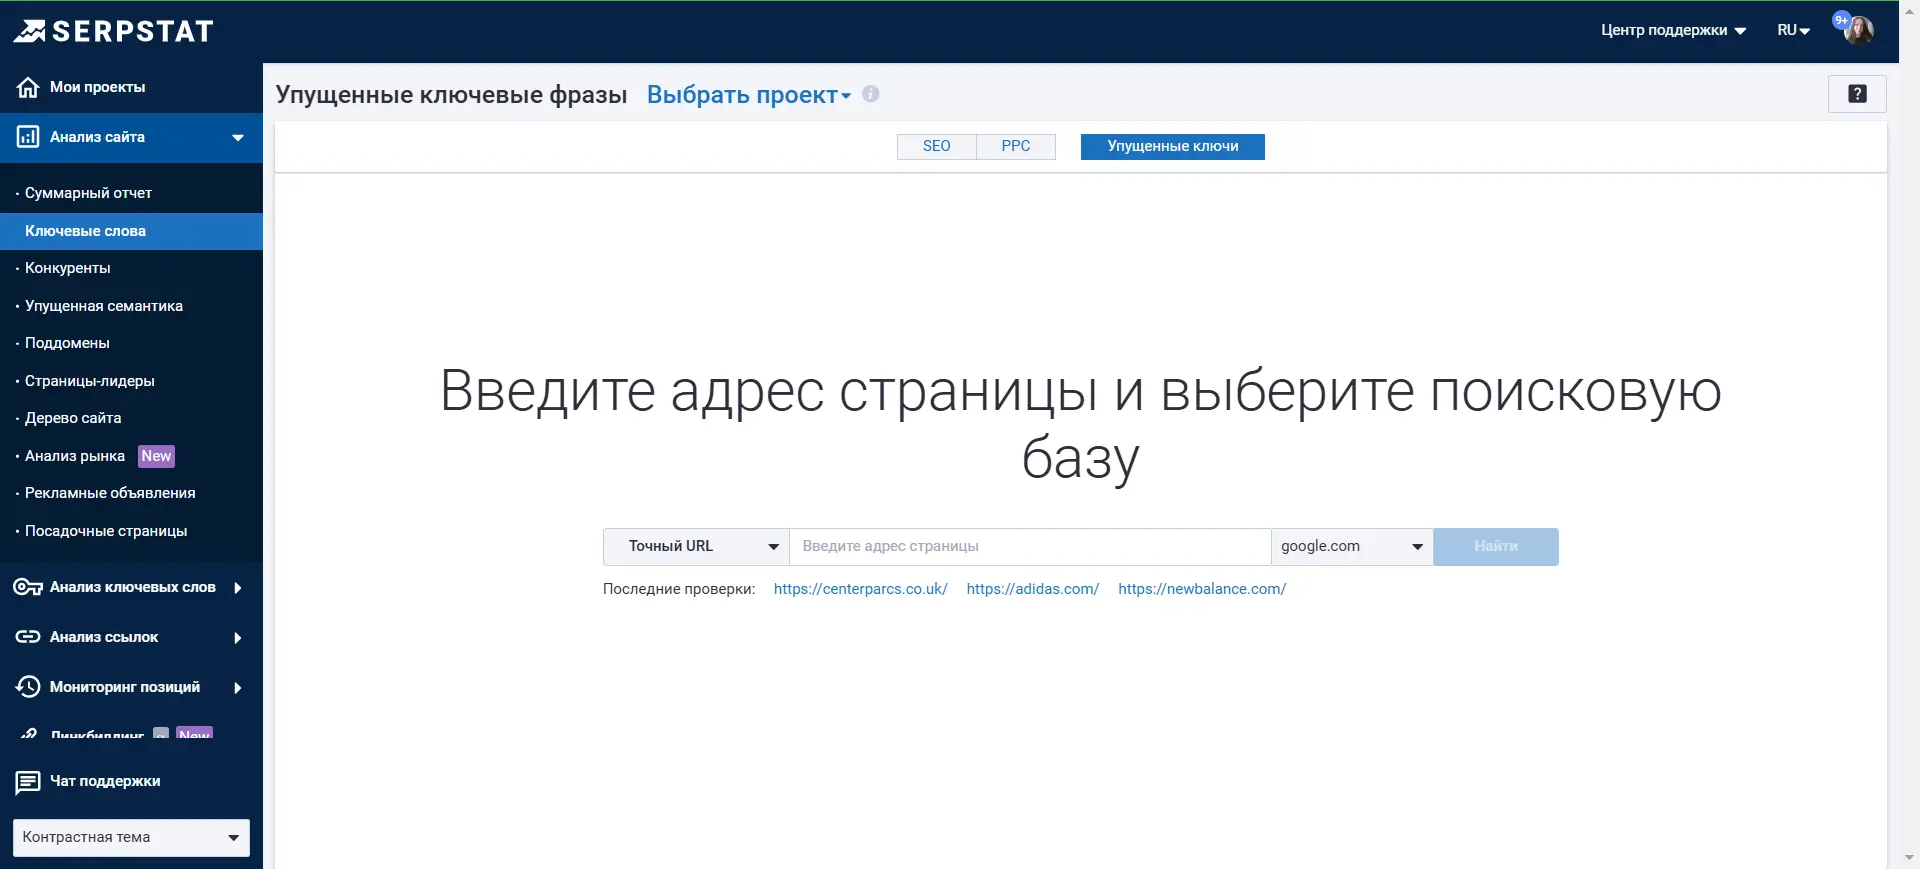This screenshot has width=1920, height=869.
Task: Collapse the Анализ сайта section arrow
Action: pyautogui.click(x=238, y=138)
